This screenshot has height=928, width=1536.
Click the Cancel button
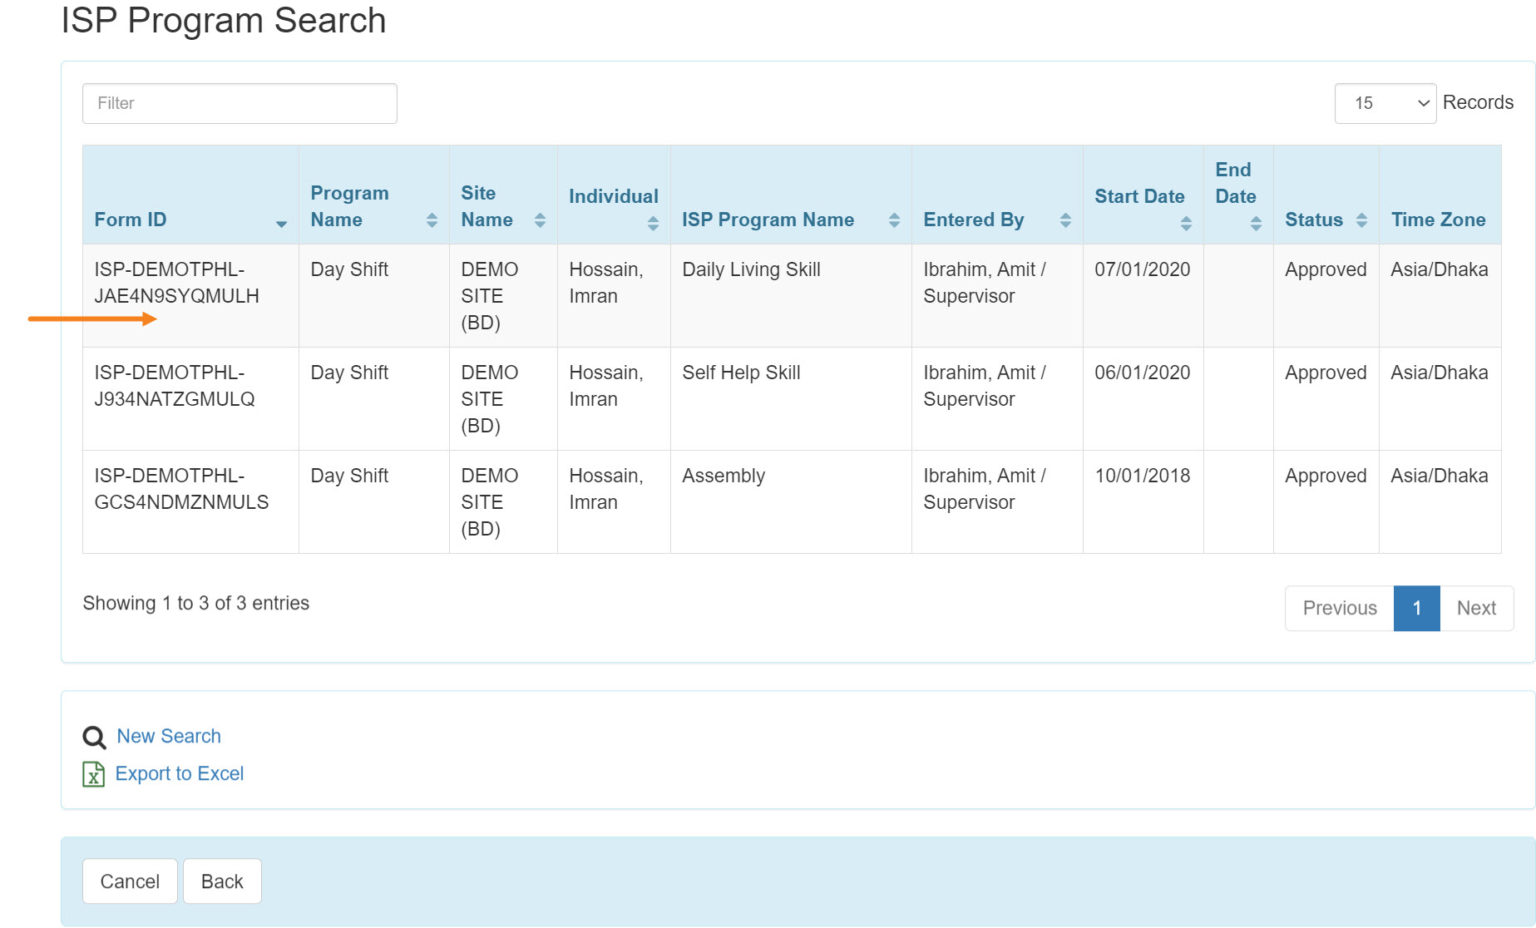[129, 881]
